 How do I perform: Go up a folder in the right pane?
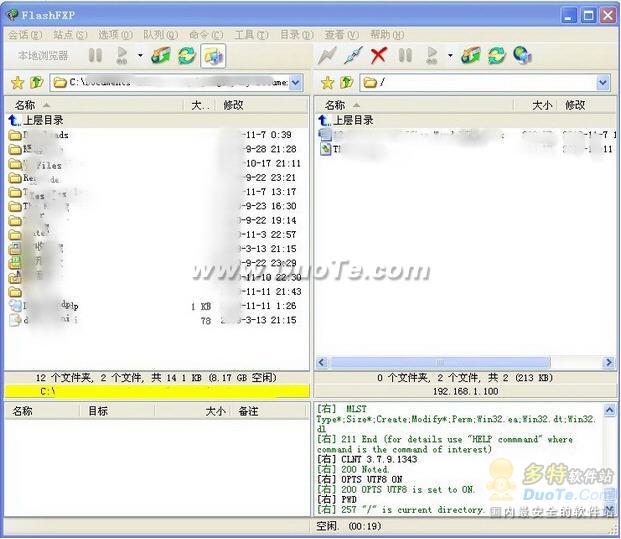[347, 82]
